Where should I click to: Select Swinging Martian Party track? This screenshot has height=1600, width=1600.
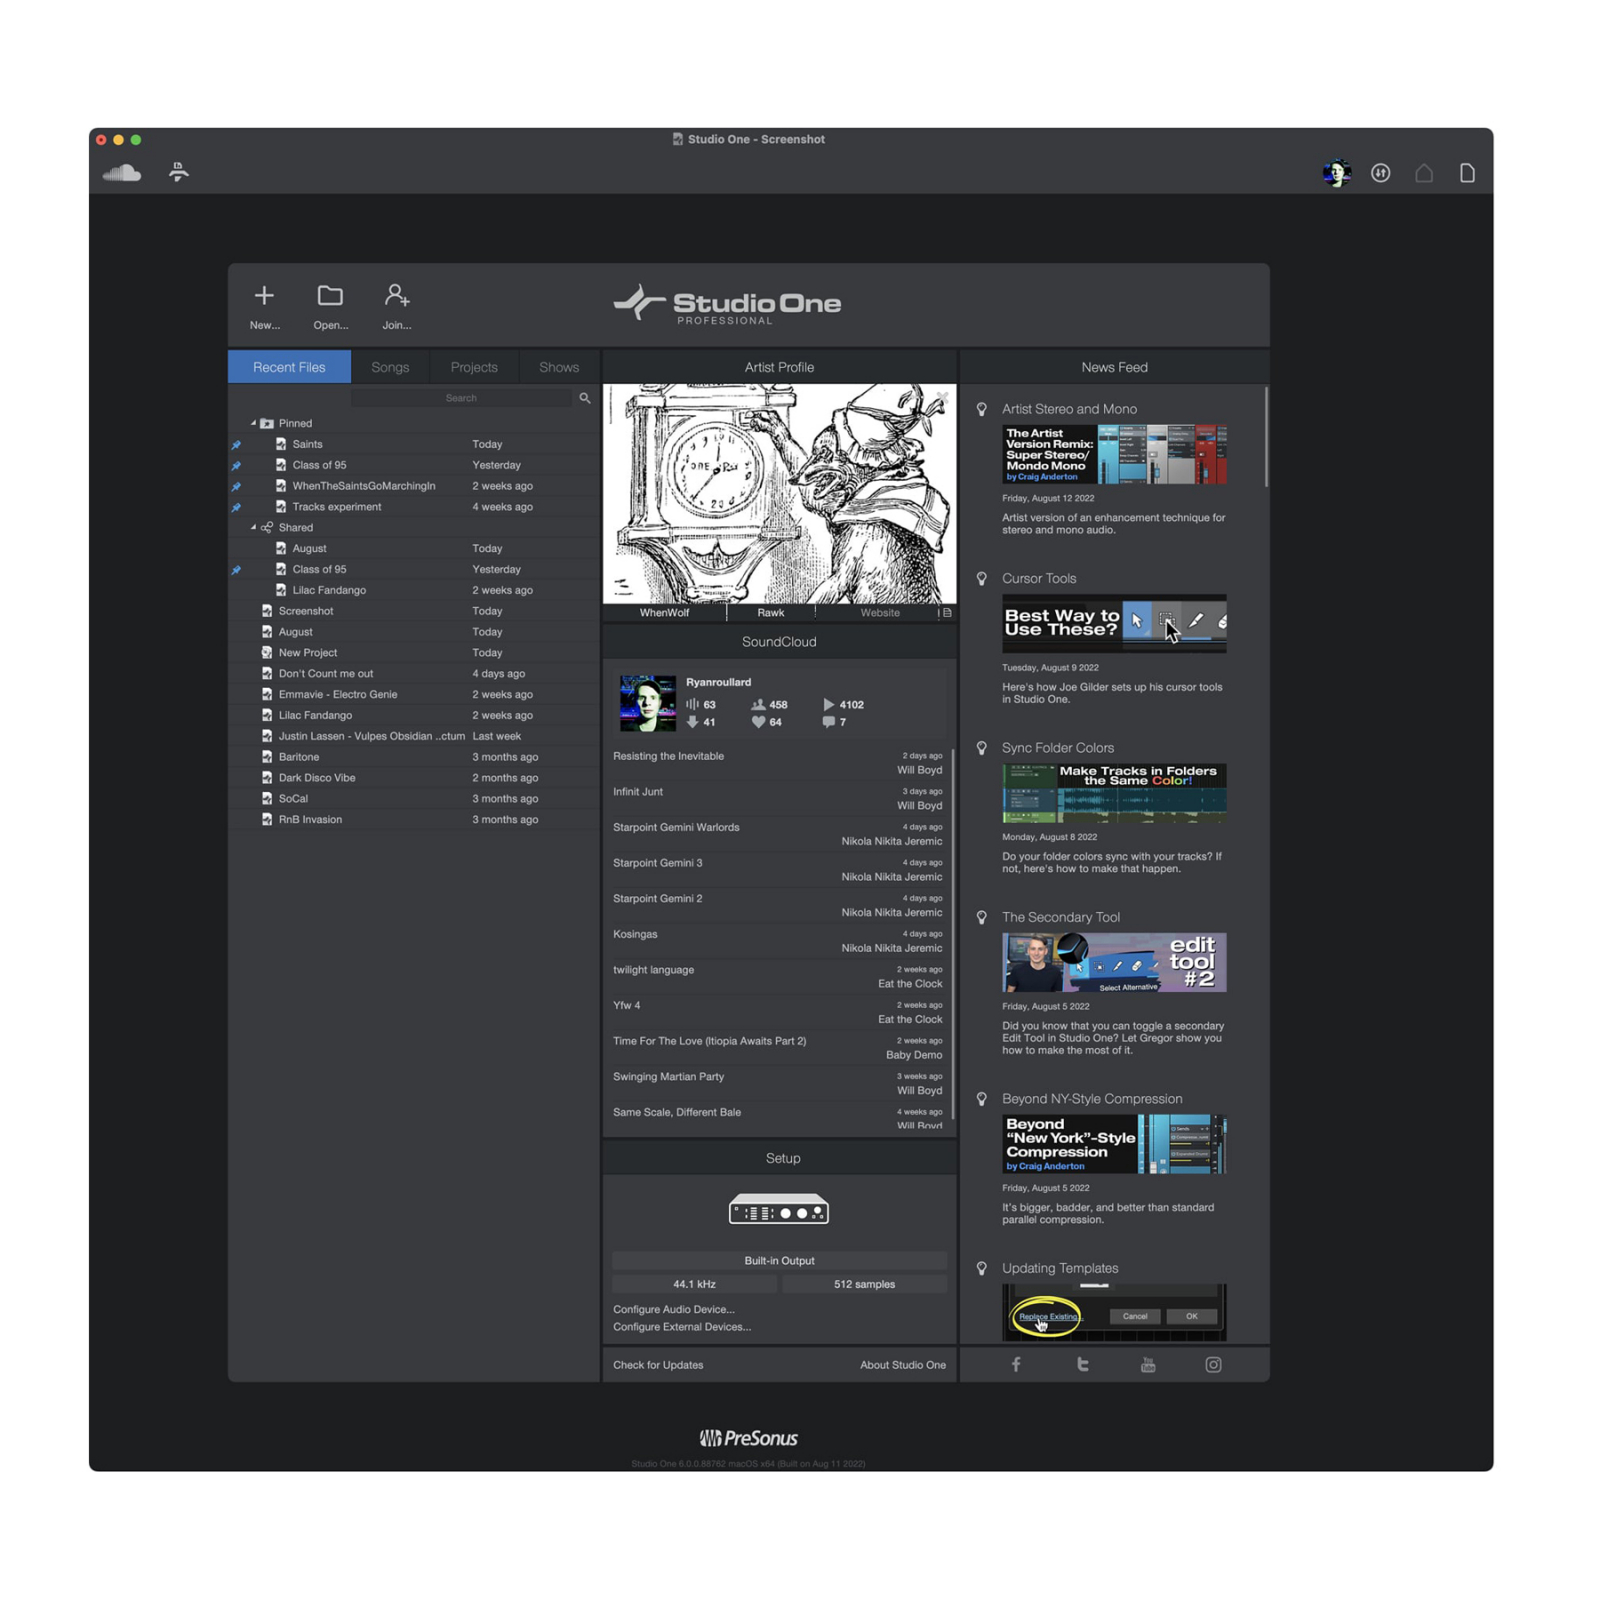[x=777, y=1083]
